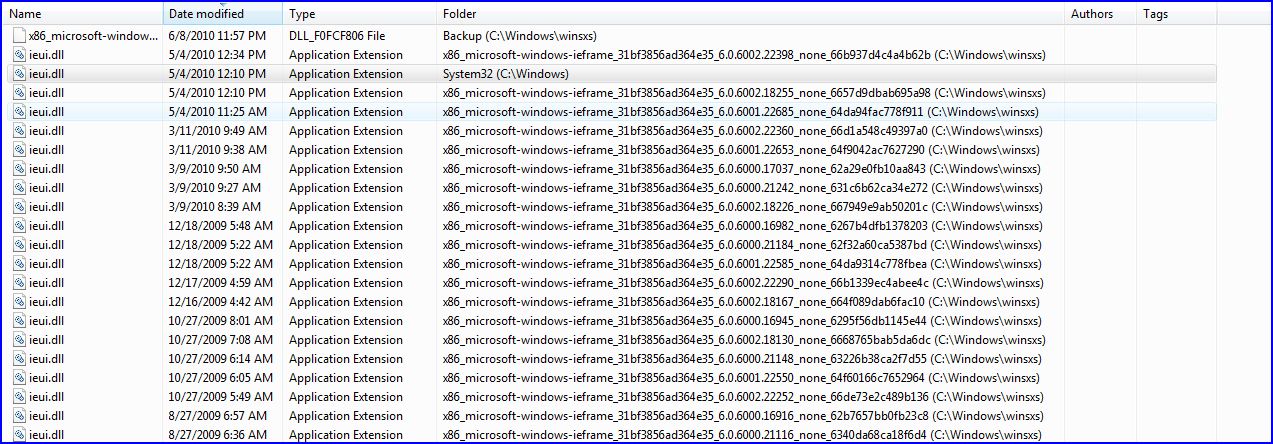Sort by the Name column header
Screen dimensions: 1273x444
pyautogui.click(x=84, y=14)
